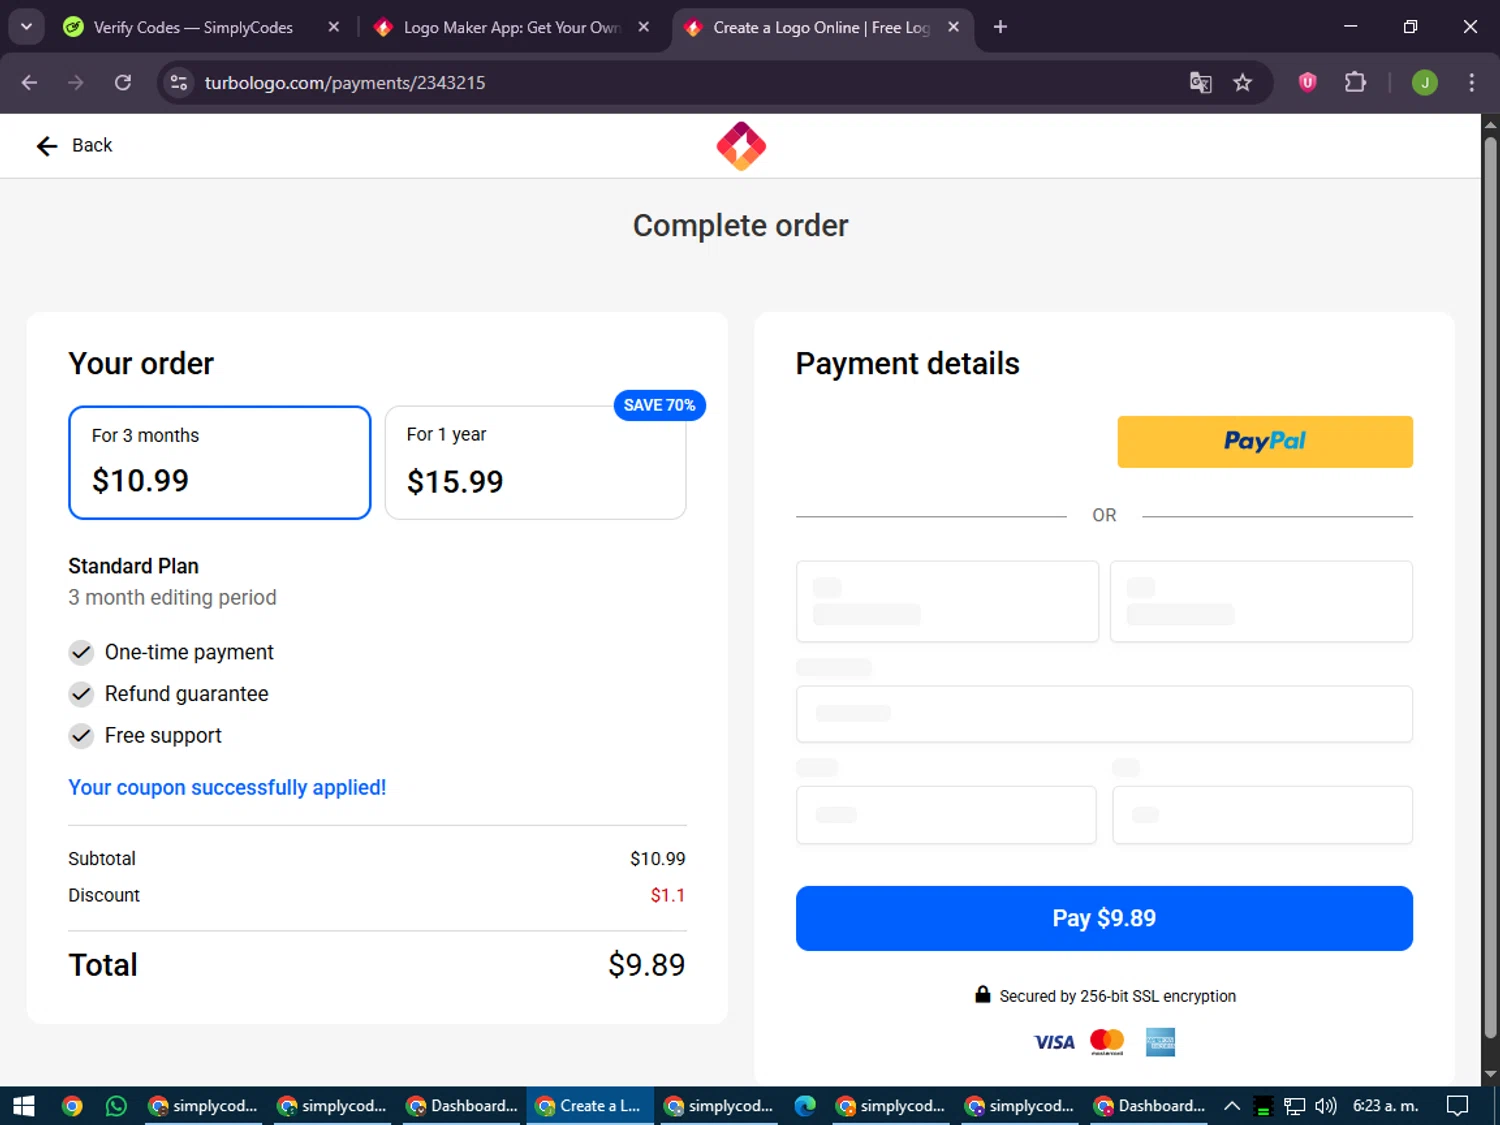Click the 'Your order' heading
The image size is (1500, 1125).
point(141,364)
